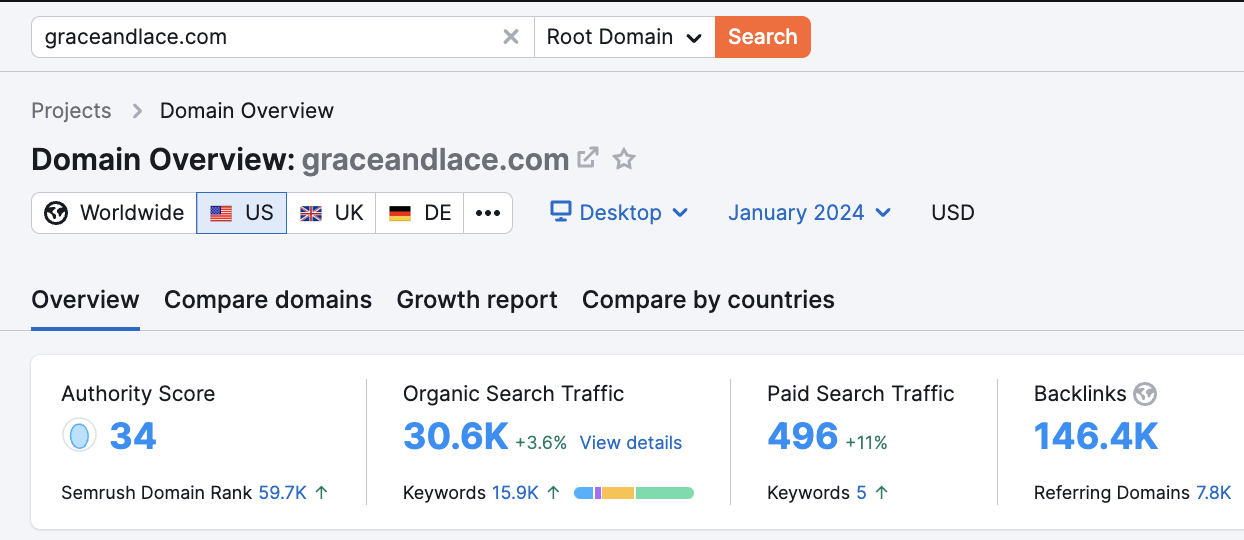
Task: Click the globe icon next to Backlinks
Action: tap(1145, 394)
